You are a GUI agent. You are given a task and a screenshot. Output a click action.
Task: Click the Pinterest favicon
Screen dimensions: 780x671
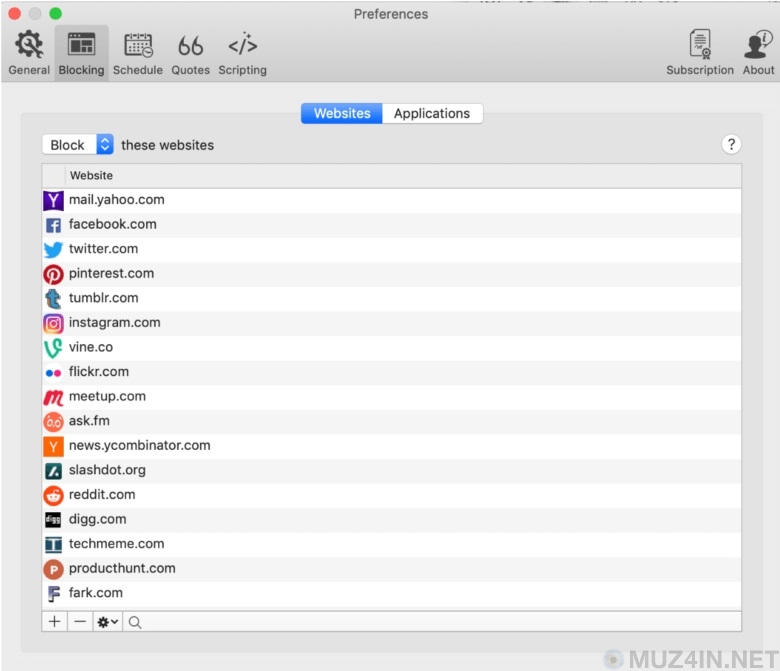coord(53,274)
